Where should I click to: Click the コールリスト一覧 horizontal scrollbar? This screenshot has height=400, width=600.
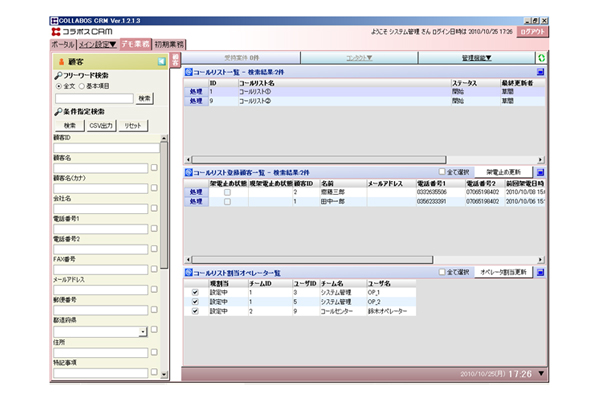point(350,158)
